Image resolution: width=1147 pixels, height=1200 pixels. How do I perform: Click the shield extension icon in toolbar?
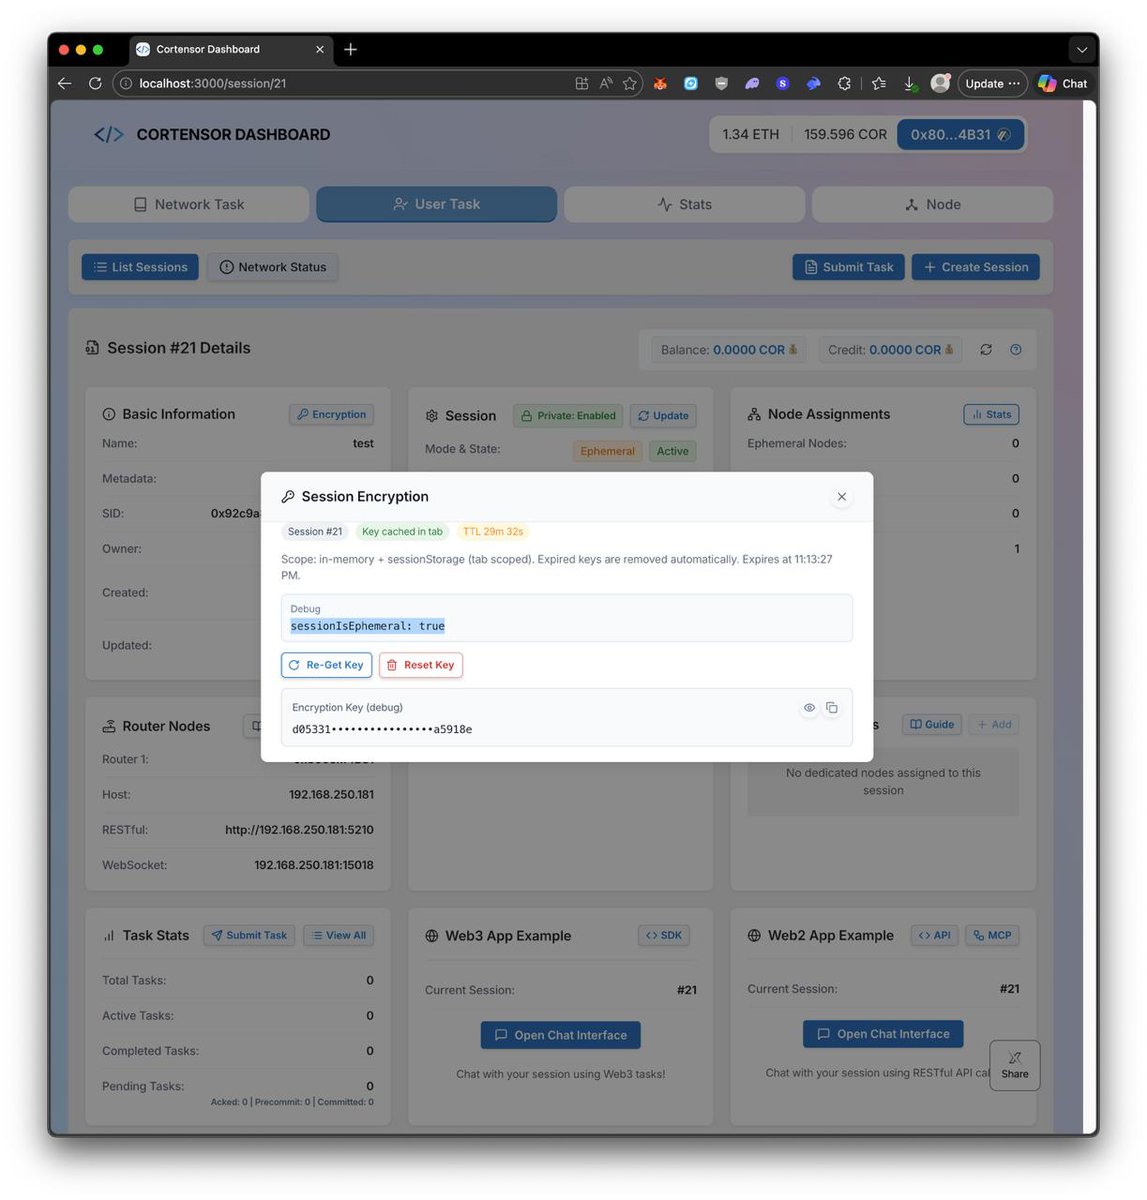tap(721, 84)
